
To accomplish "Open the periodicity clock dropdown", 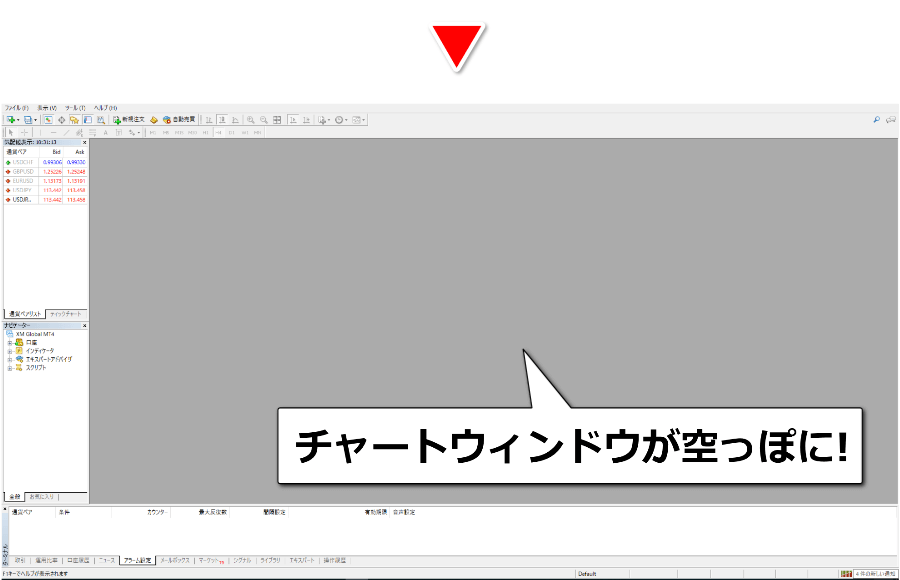I will (341, 120).
